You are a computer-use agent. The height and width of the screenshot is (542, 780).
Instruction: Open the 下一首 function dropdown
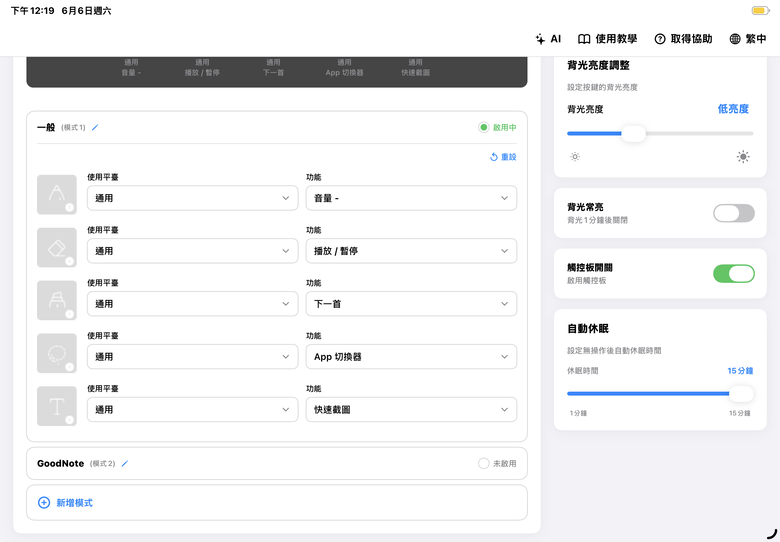coord(411,304)
